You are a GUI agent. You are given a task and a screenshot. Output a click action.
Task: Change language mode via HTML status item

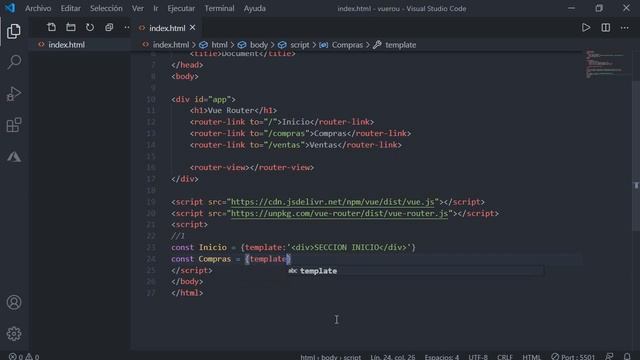[531, 357]
